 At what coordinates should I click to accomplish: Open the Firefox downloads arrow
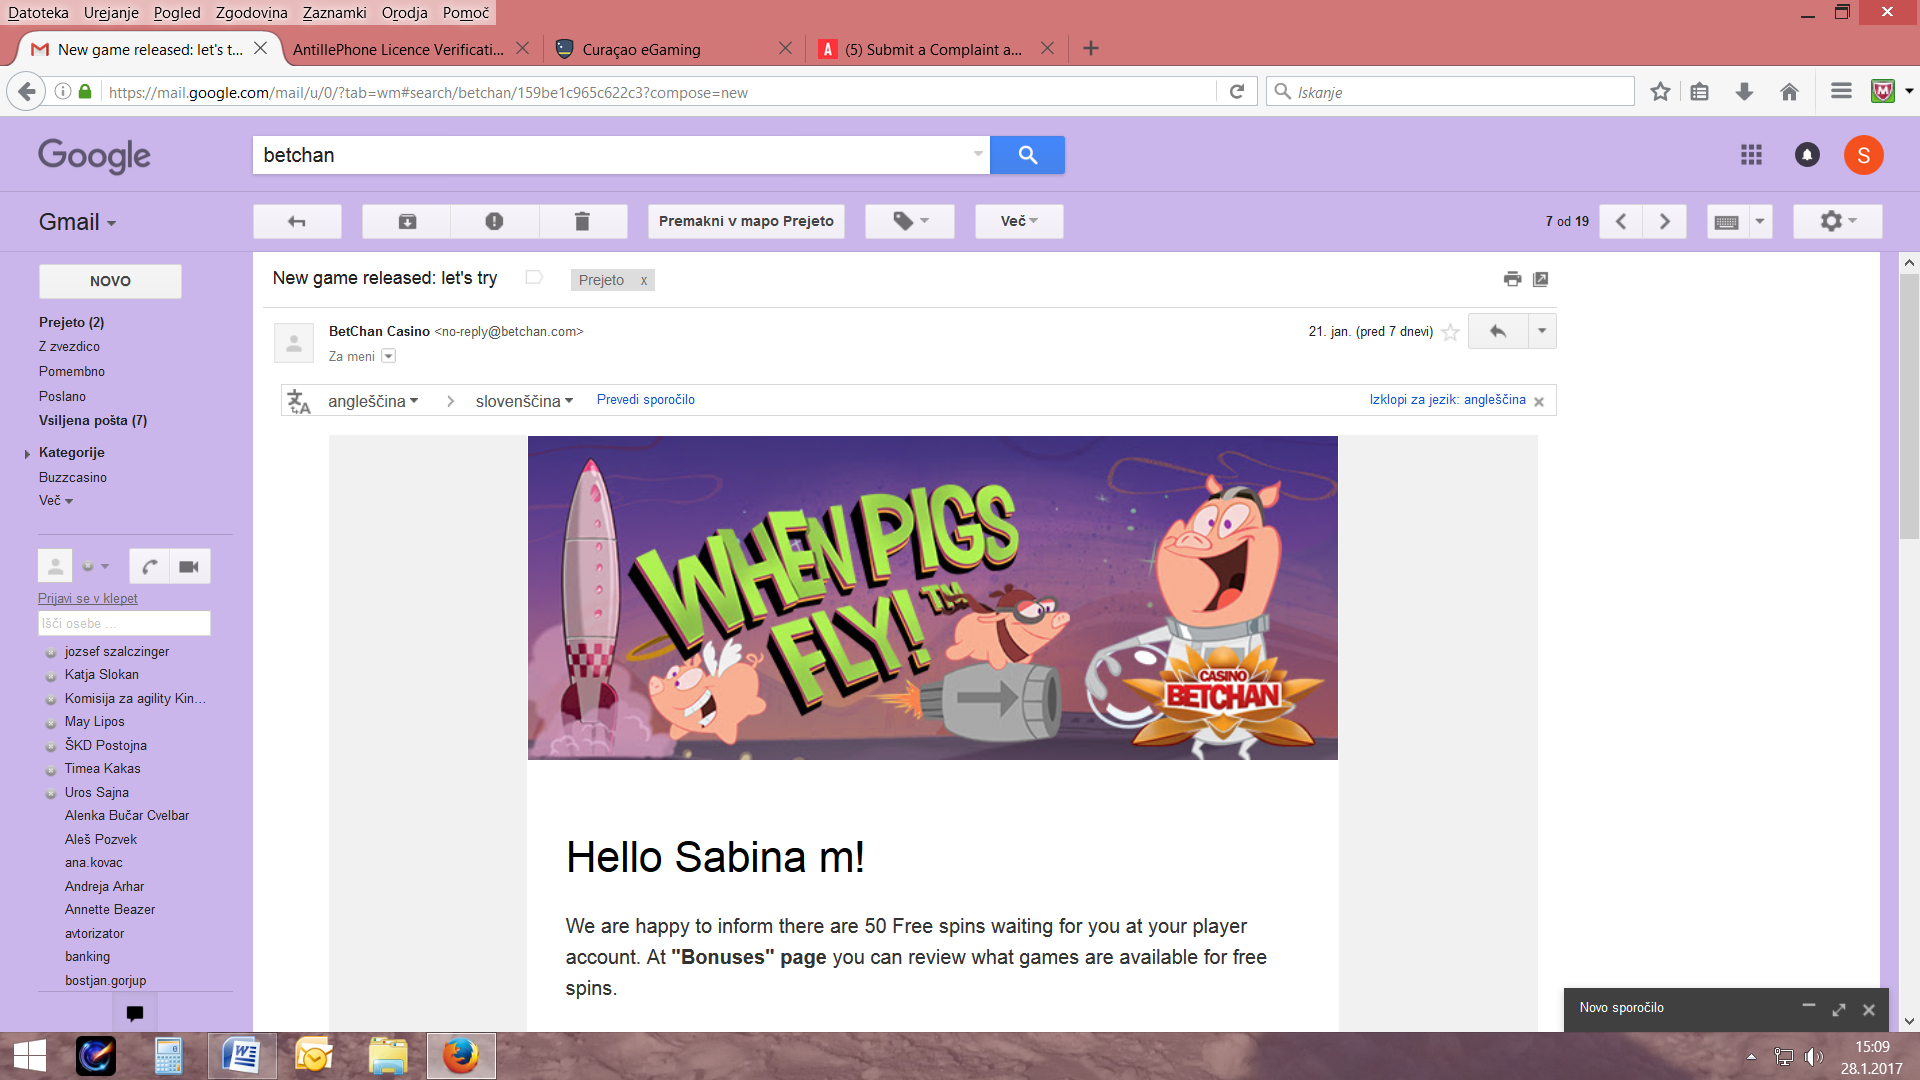[1745, 92]
